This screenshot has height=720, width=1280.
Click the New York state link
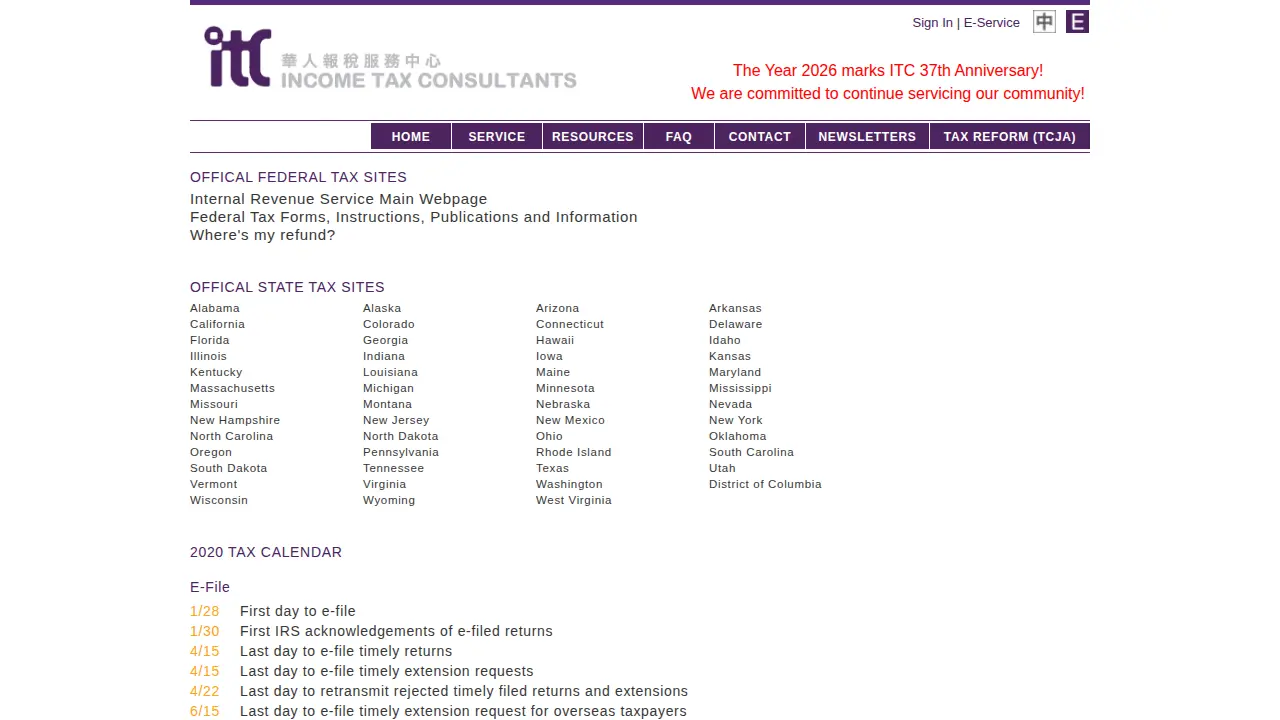click(736, 420)
